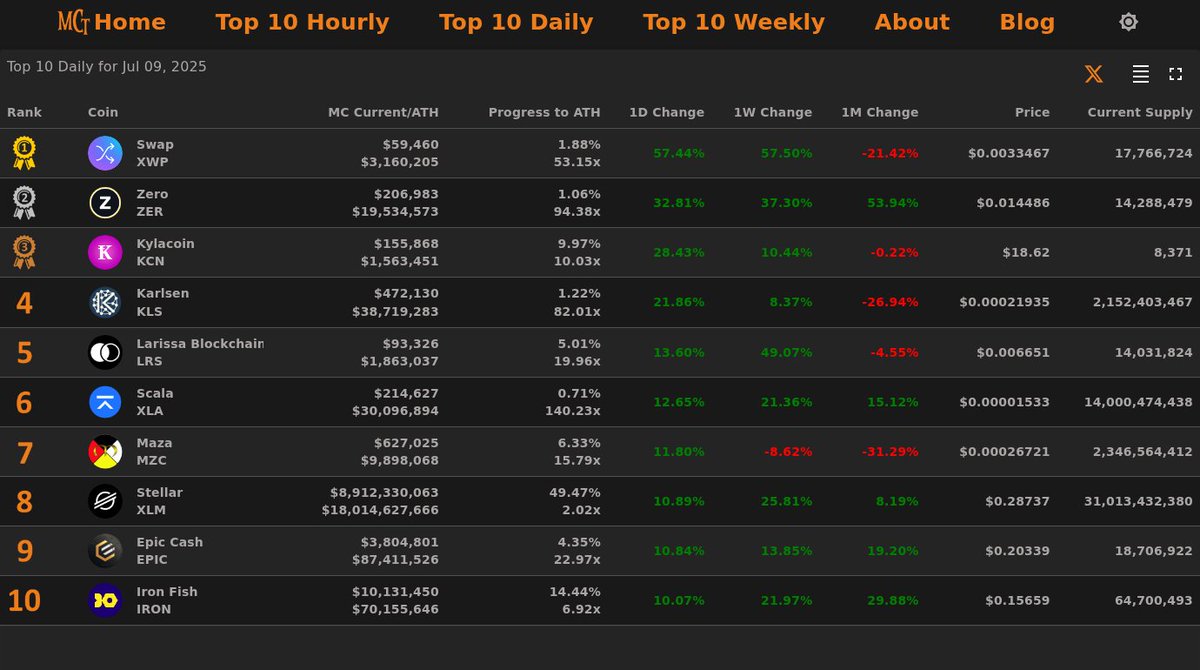Screen dimensions: 1200x670
Task: Click the 1D Change column header
Action: (666, 112)
